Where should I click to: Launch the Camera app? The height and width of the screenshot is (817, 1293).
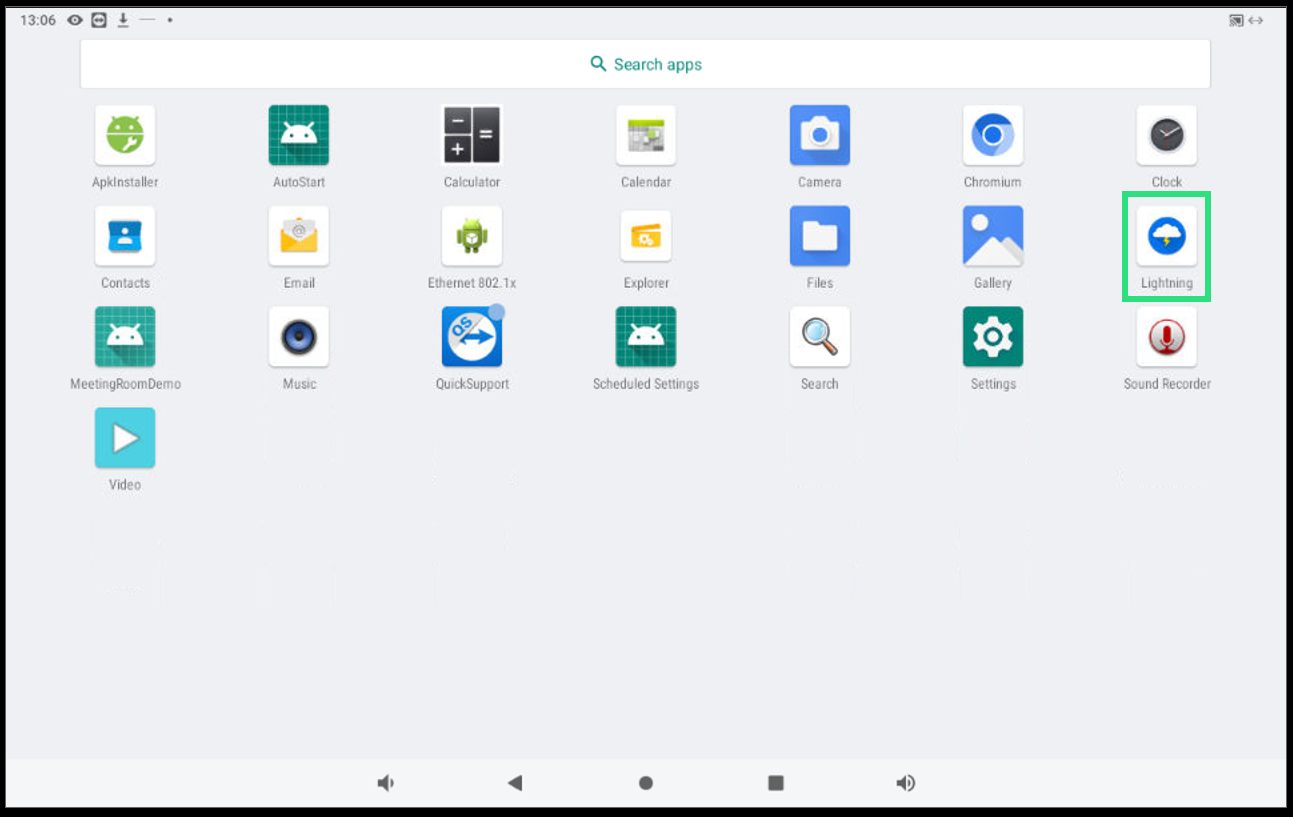(x=820, y=135)
